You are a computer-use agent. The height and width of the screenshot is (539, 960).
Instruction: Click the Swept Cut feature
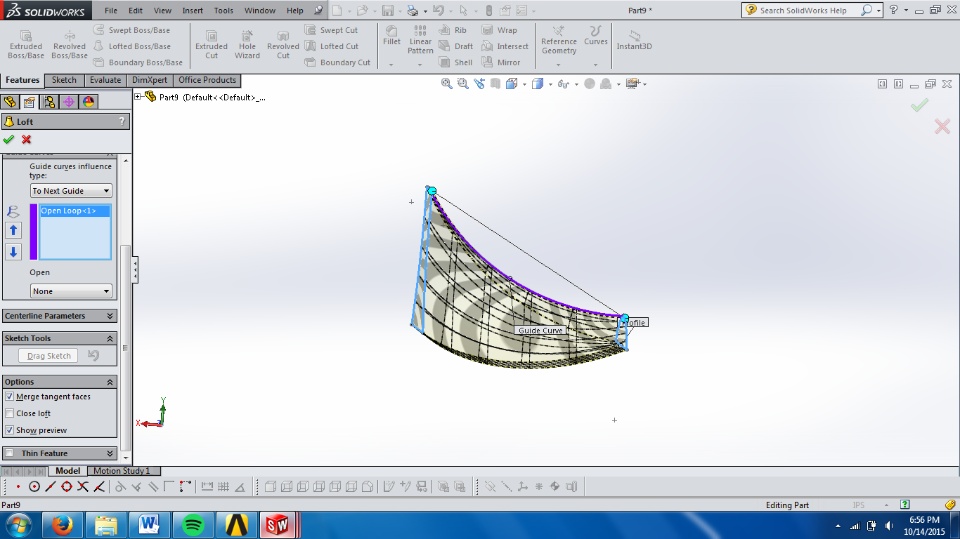(x=331, y=30)
